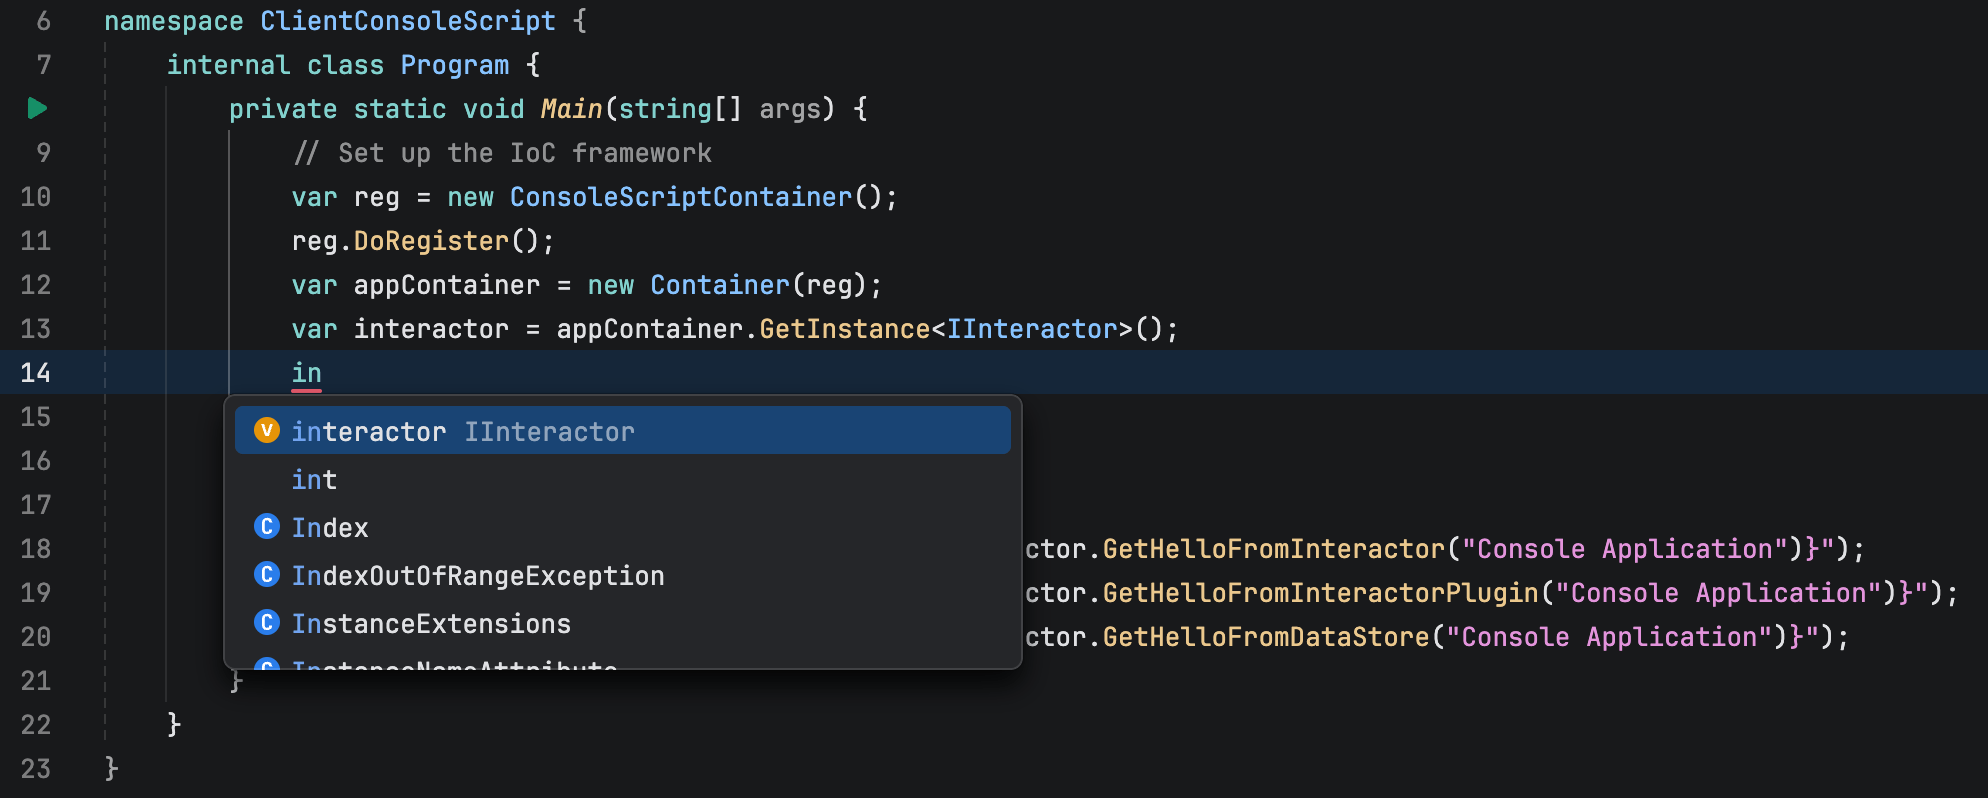Pick the Index completion entry

pos(330,528)
